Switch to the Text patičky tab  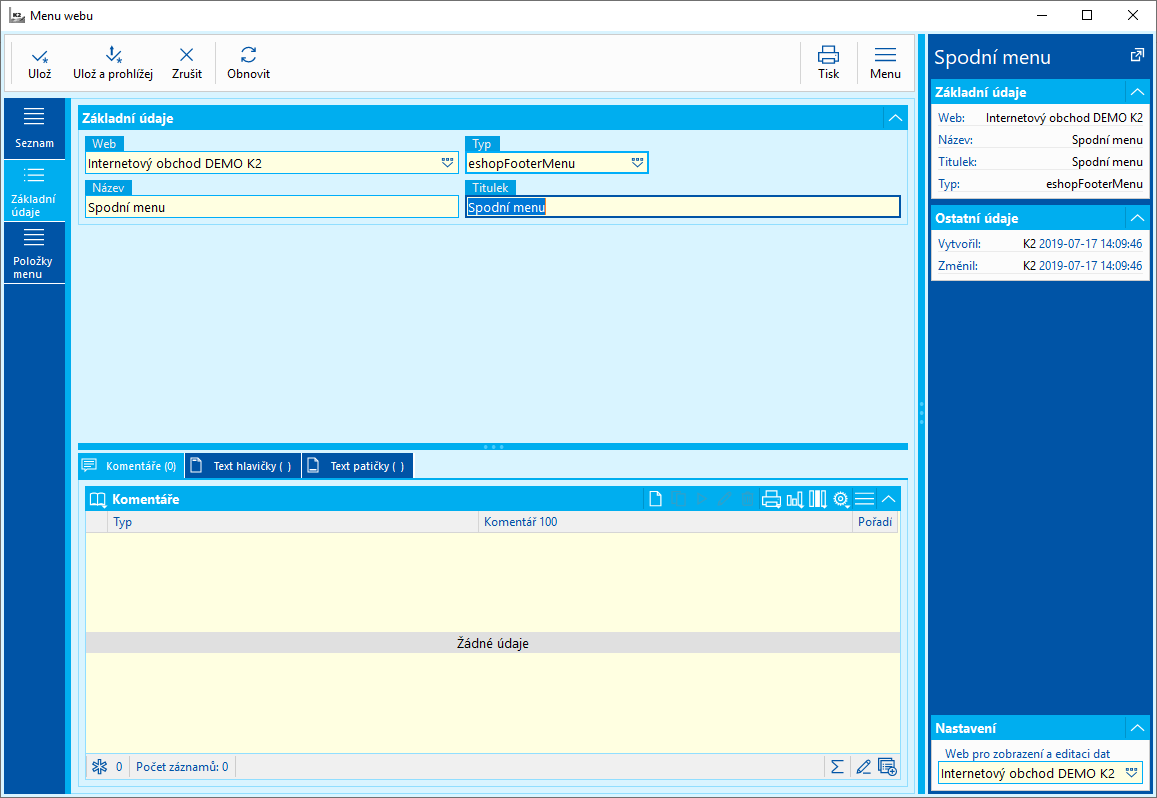(358, 466)
